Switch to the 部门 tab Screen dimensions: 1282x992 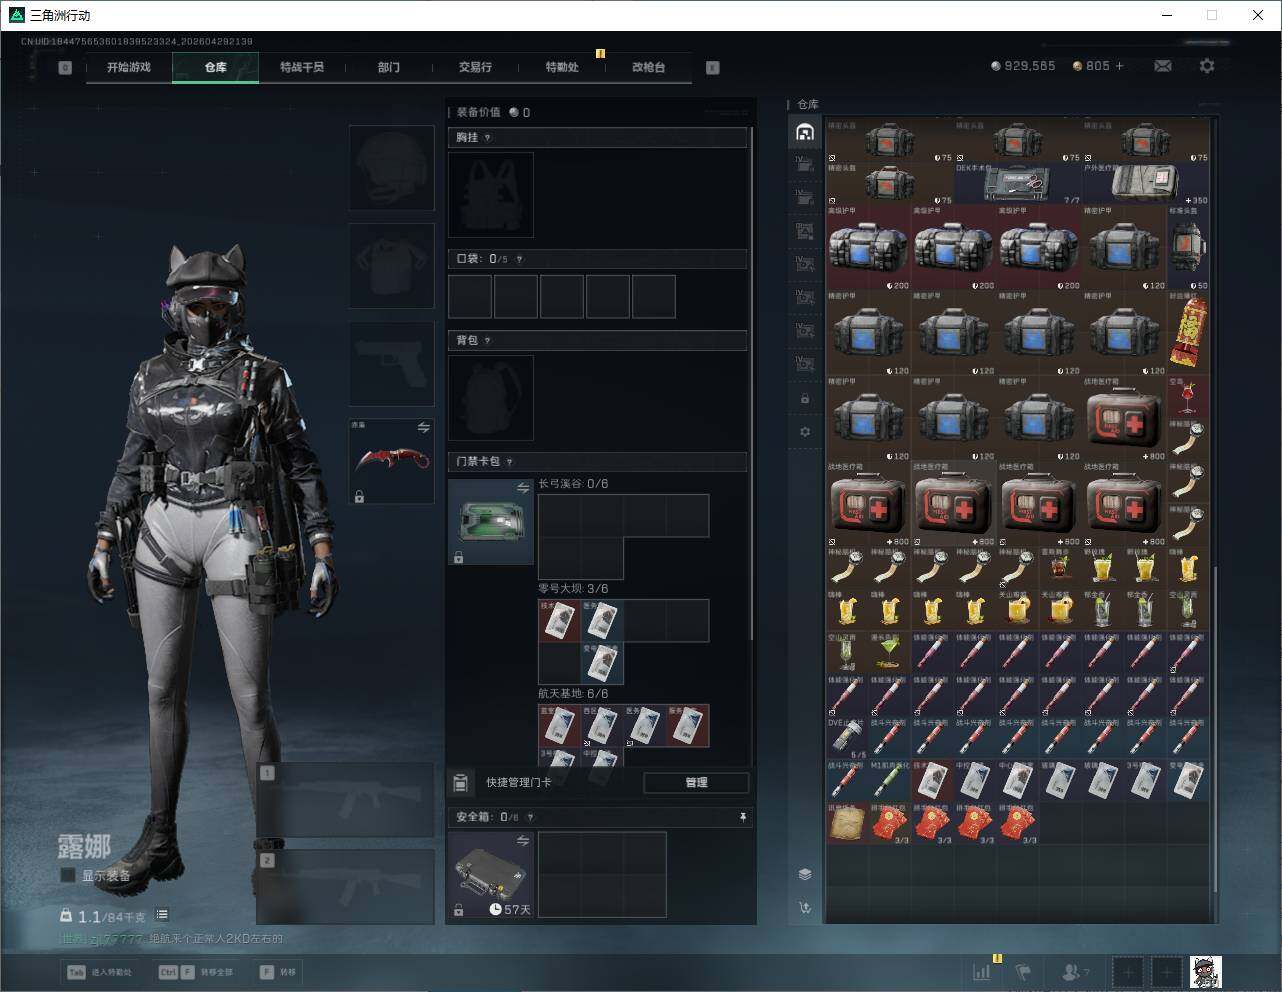(x=389, y=67)
